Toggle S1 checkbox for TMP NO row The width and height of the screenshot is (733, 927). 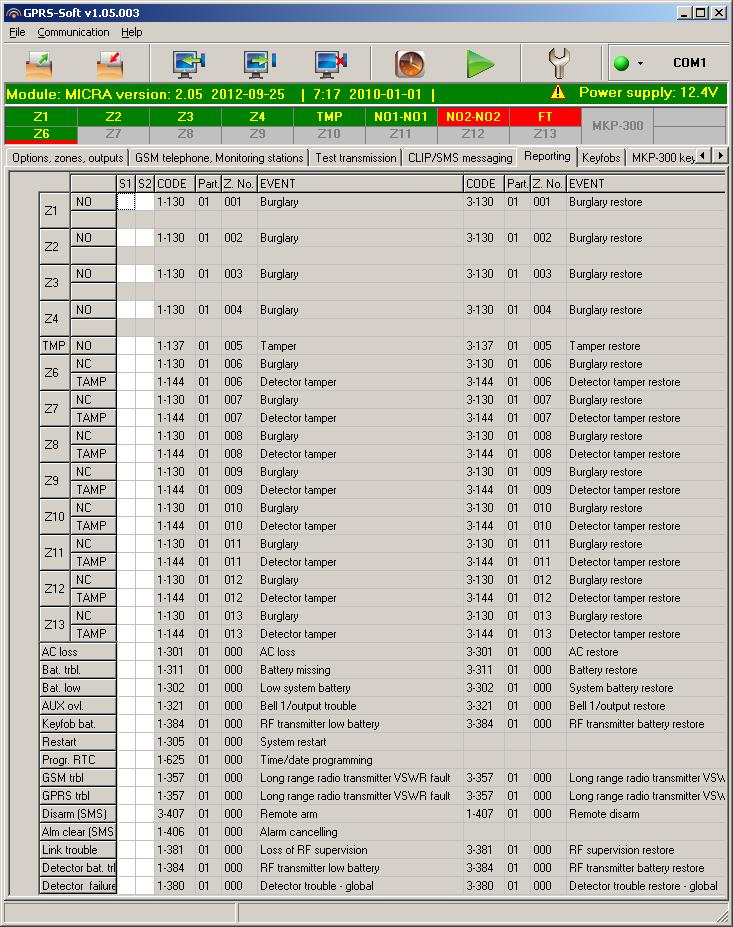[126, 346]
